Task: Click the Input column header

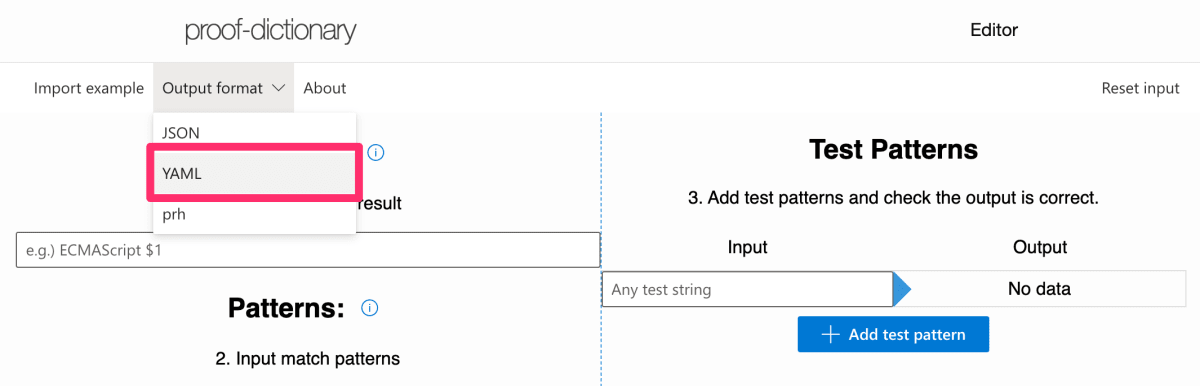Action: point(747,247)
